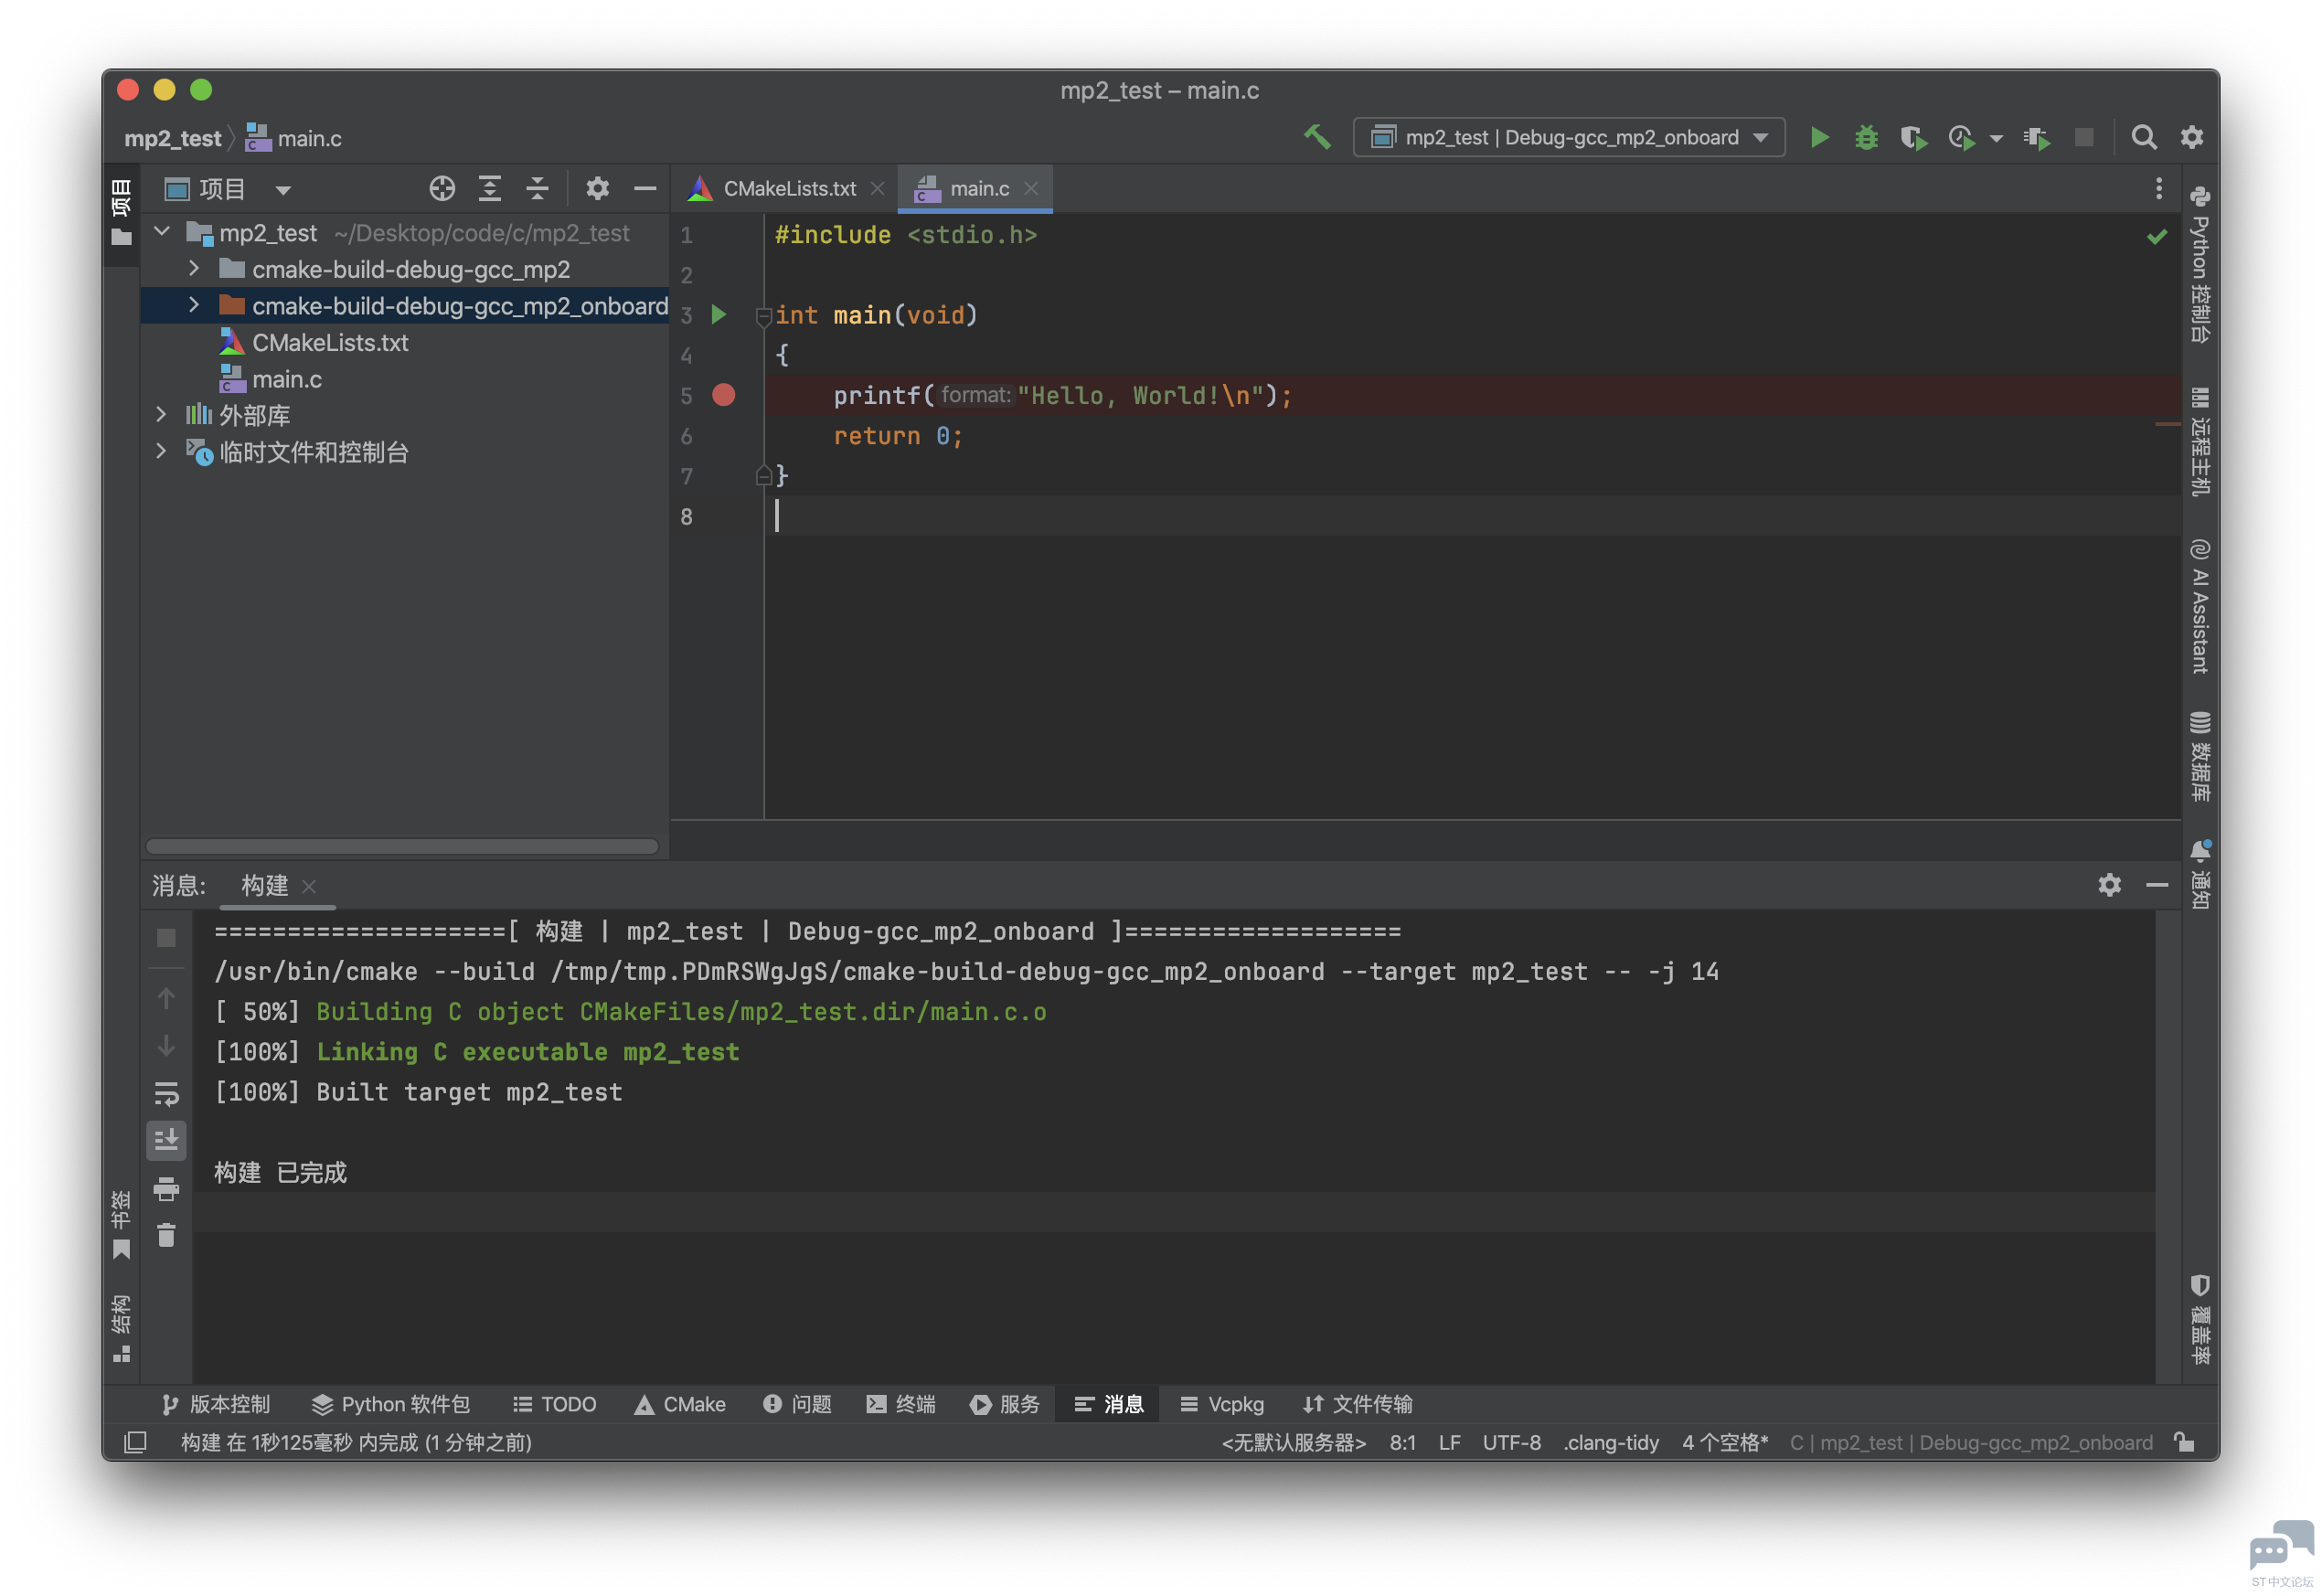The width and height of the screenshot is (2322, 1596).
Task: Open messages panel settings gear
Action: click(2109, 884)
